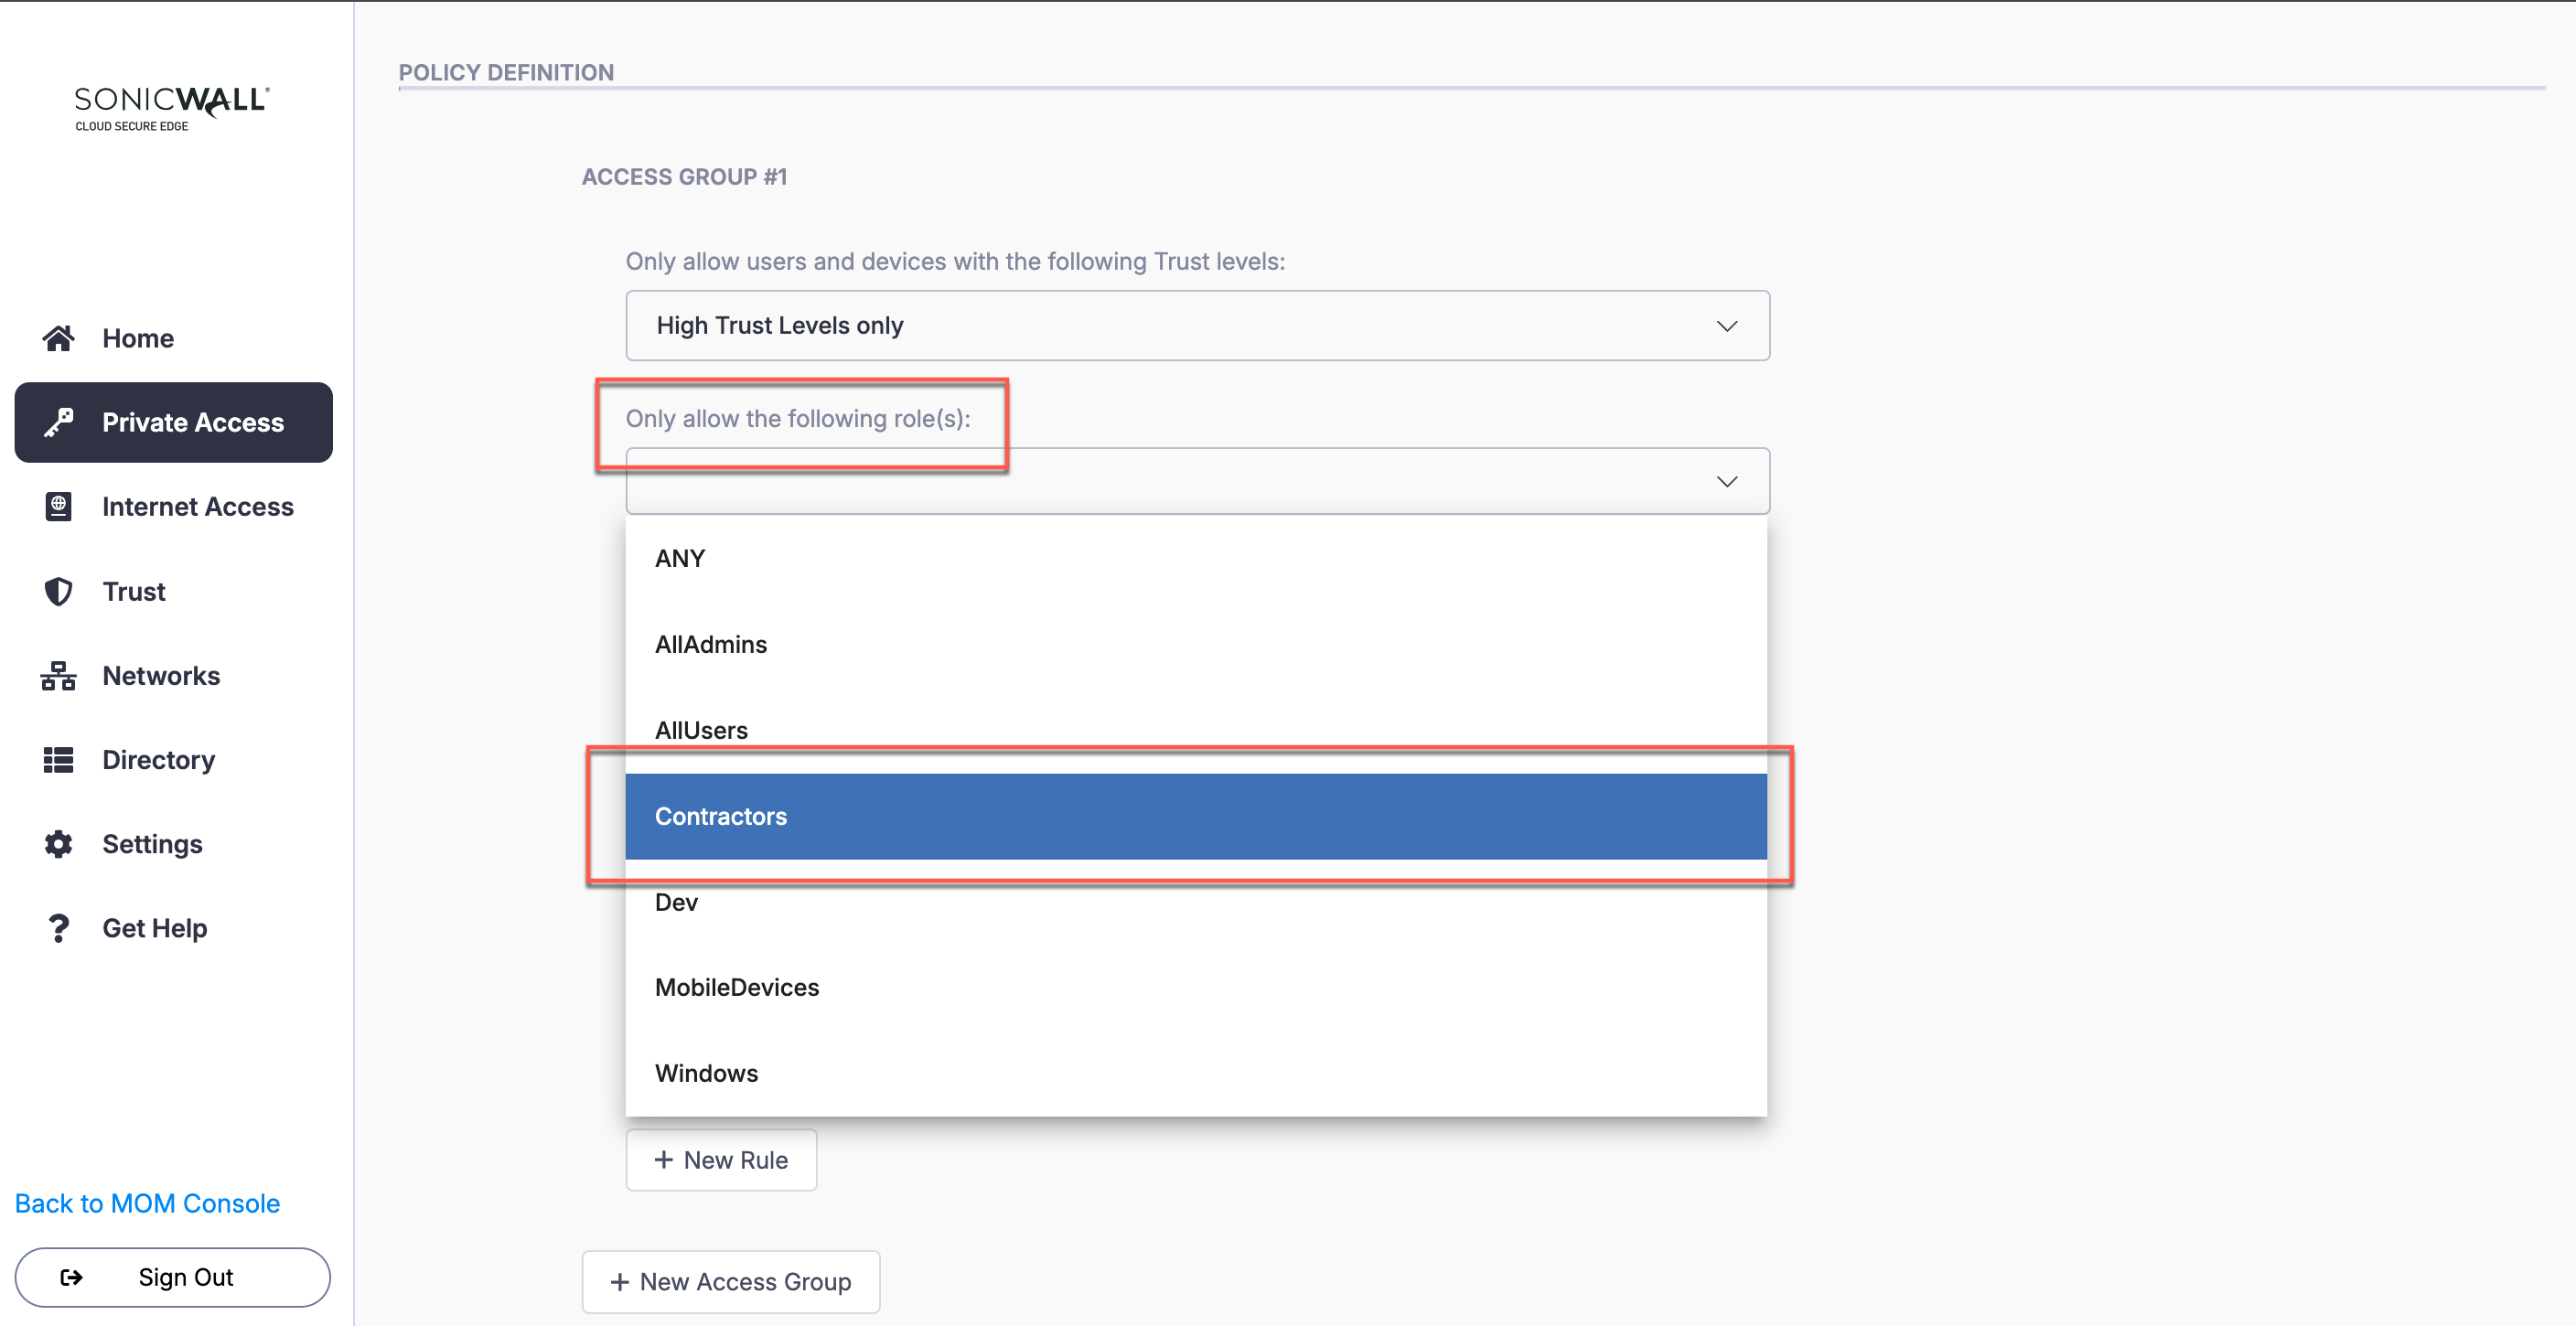Choose the ANY role option
The height and width of the screenshot is (1326, 2576).
[1195, 559]
